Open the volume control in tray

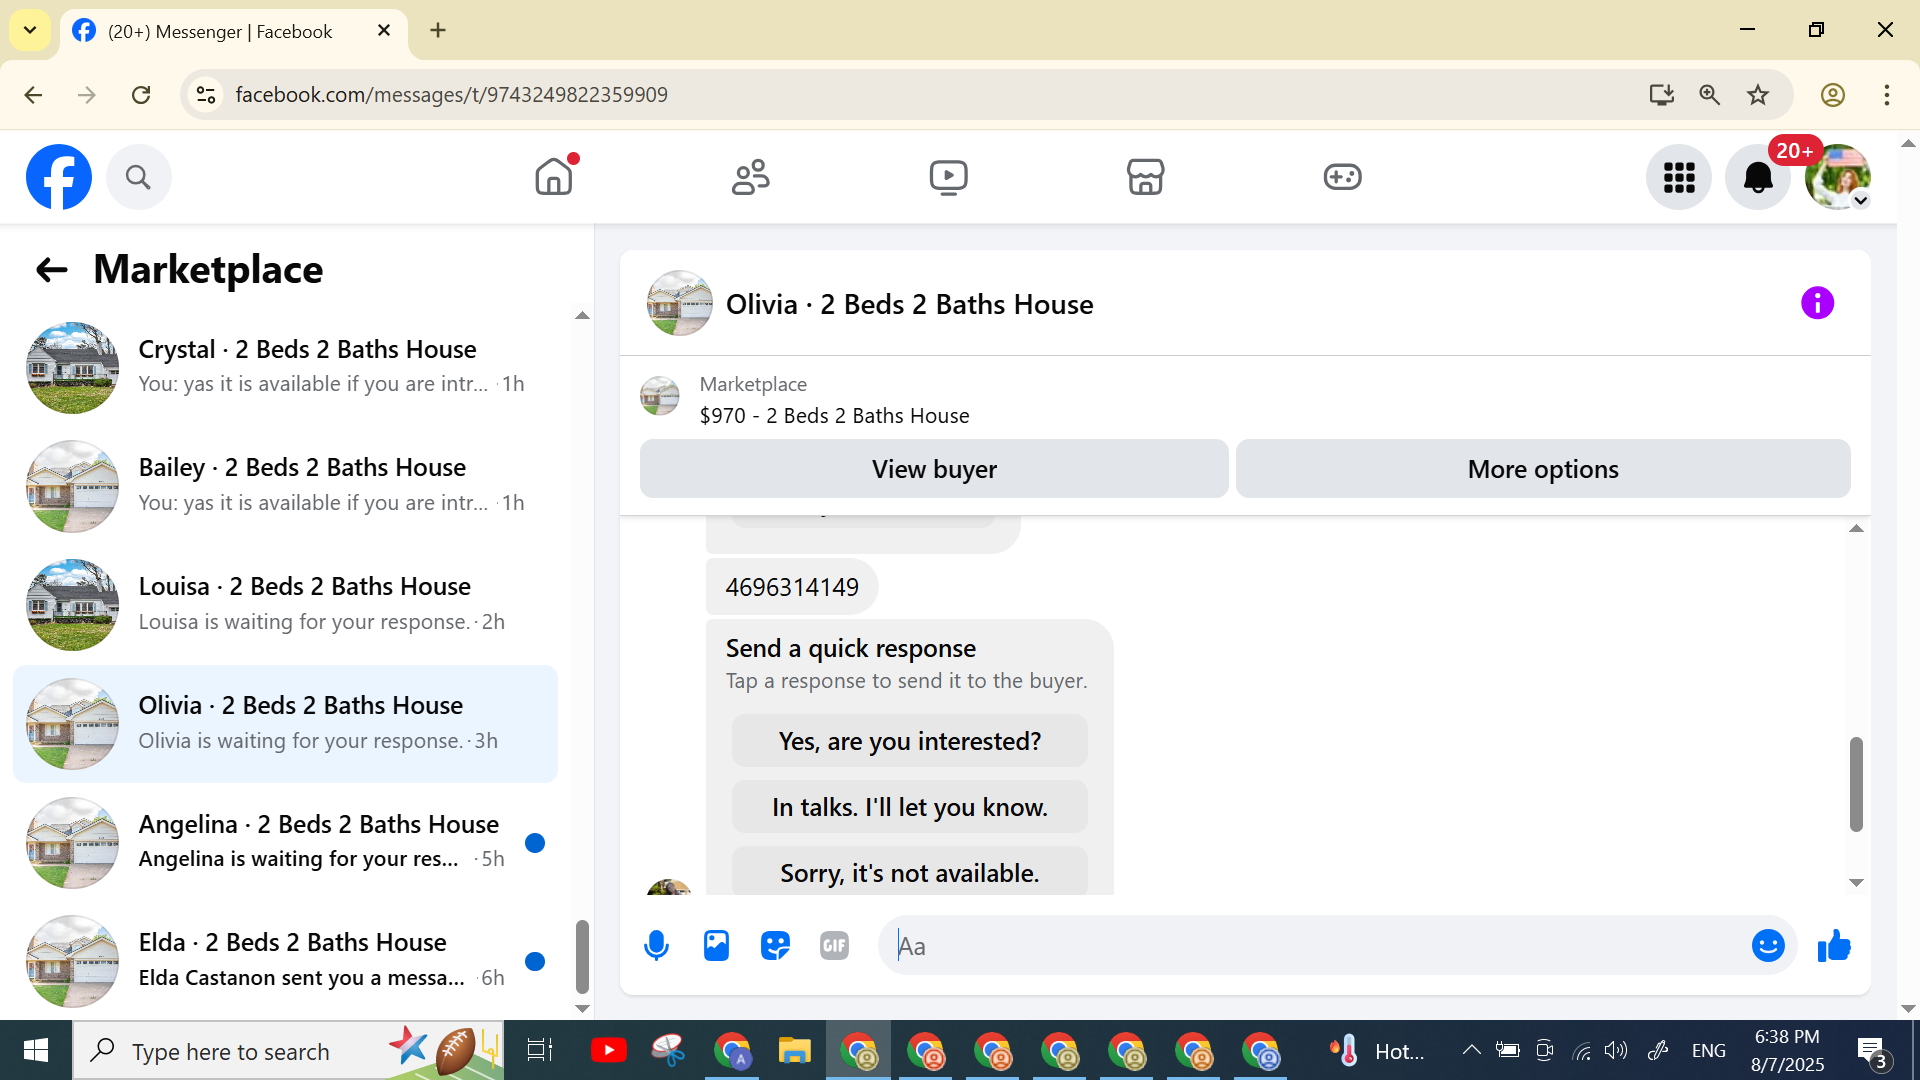(x=1616, y=1050)
